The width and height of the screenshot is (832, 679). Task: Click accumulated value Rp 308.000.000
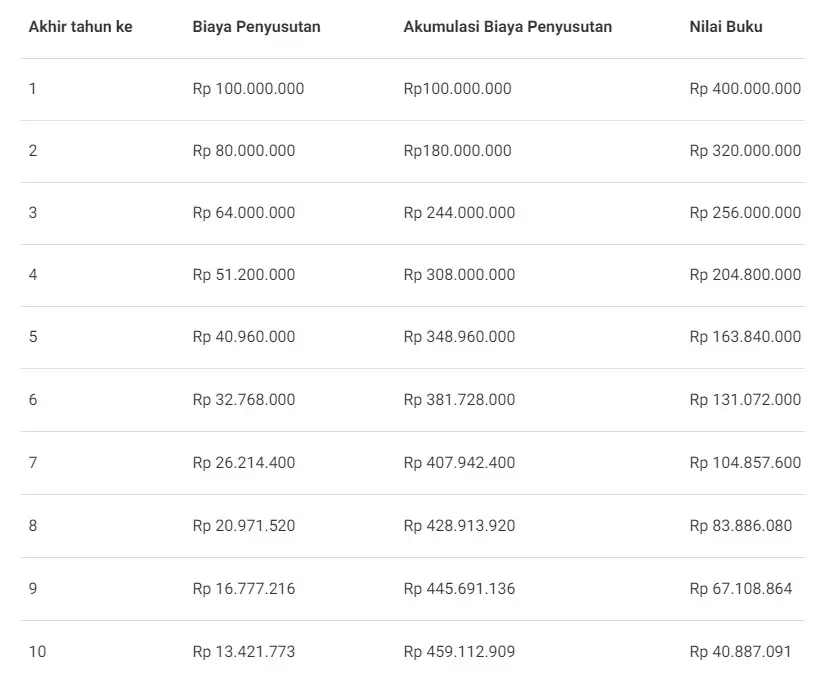pos(459,275)
